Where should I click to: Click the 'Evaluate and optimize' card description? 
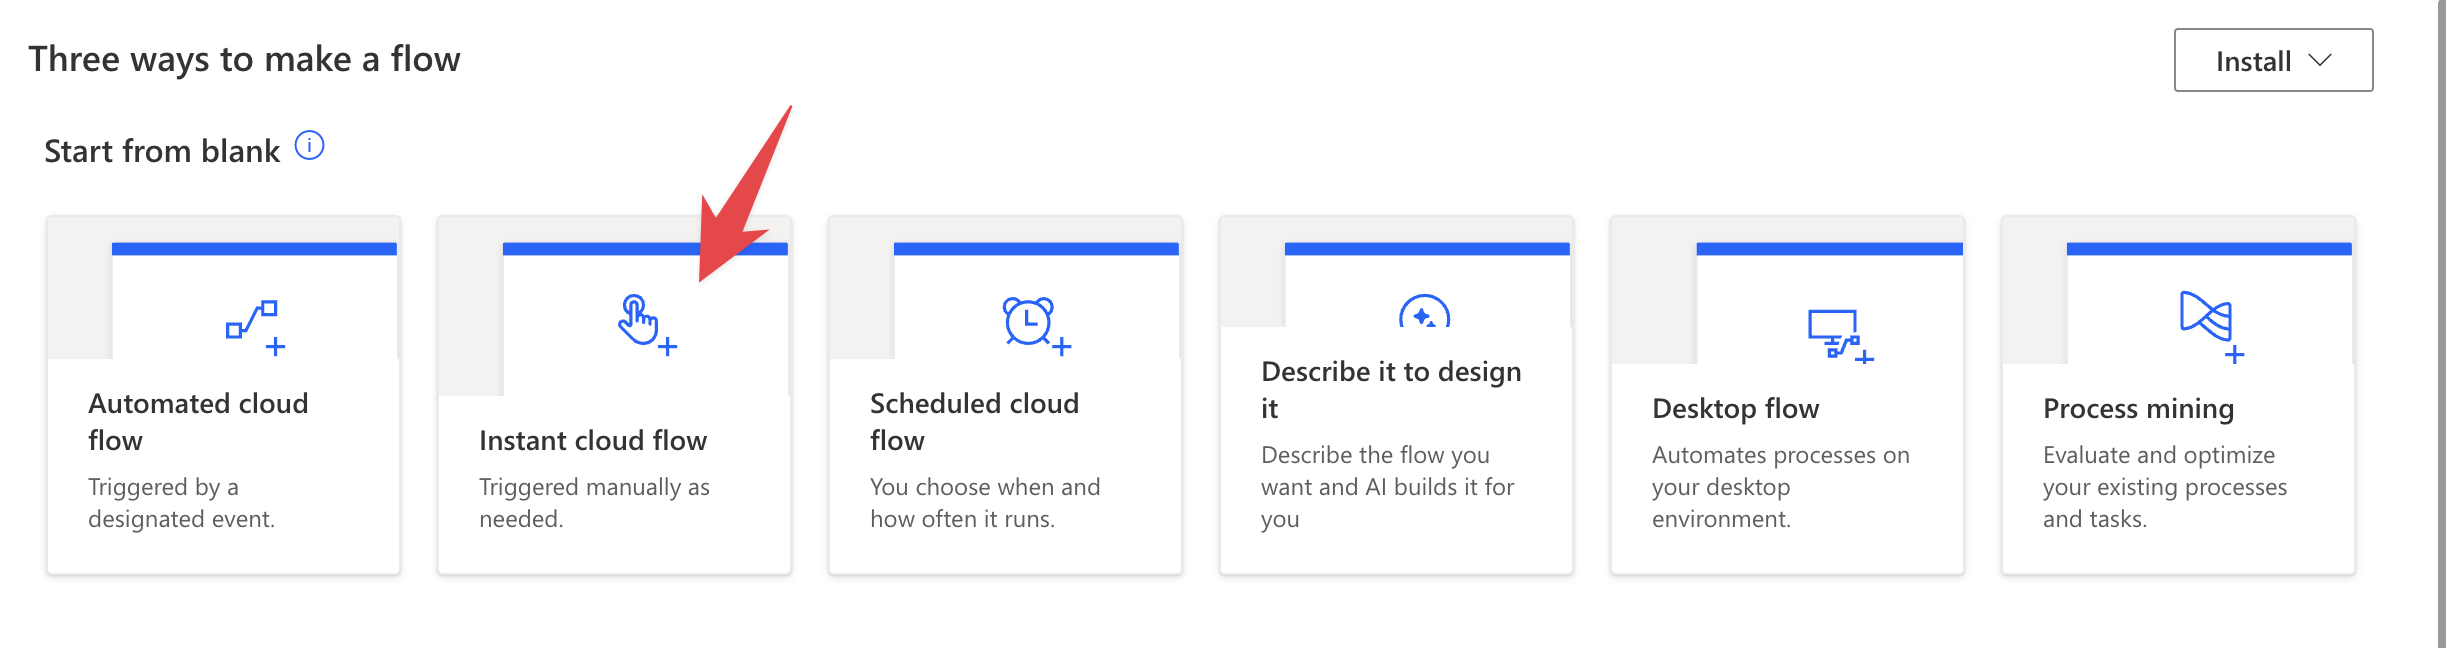click(x=2164, y=486)
